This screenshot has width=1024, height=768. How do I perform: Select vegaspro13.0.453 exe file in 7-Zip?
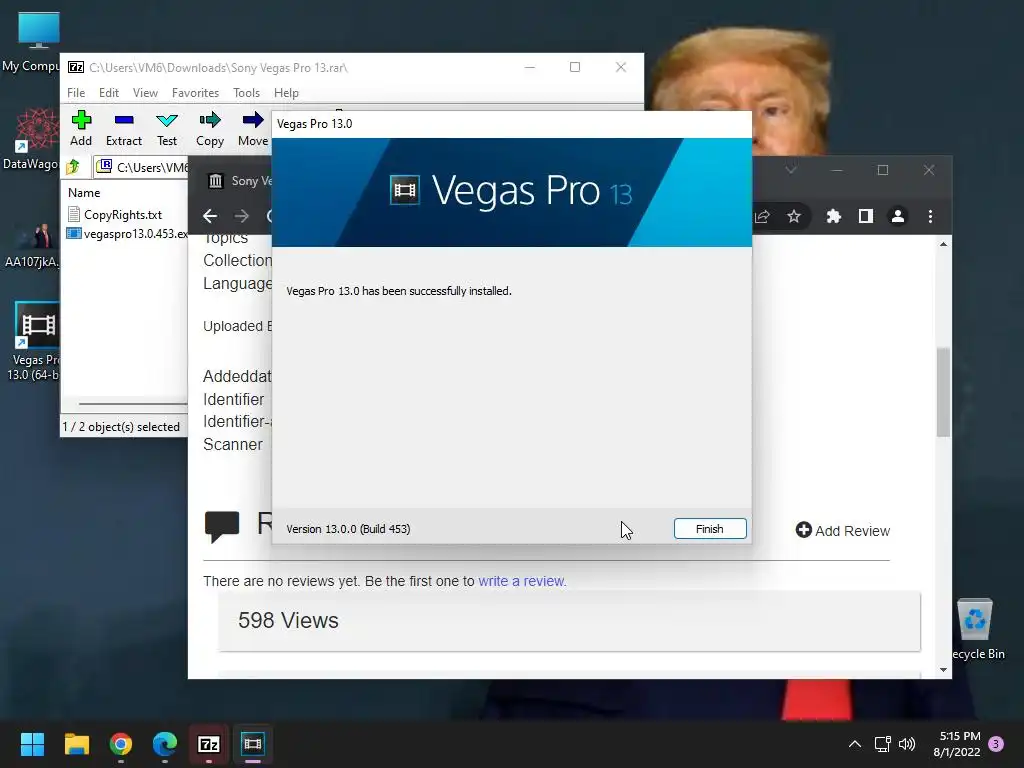128,233
